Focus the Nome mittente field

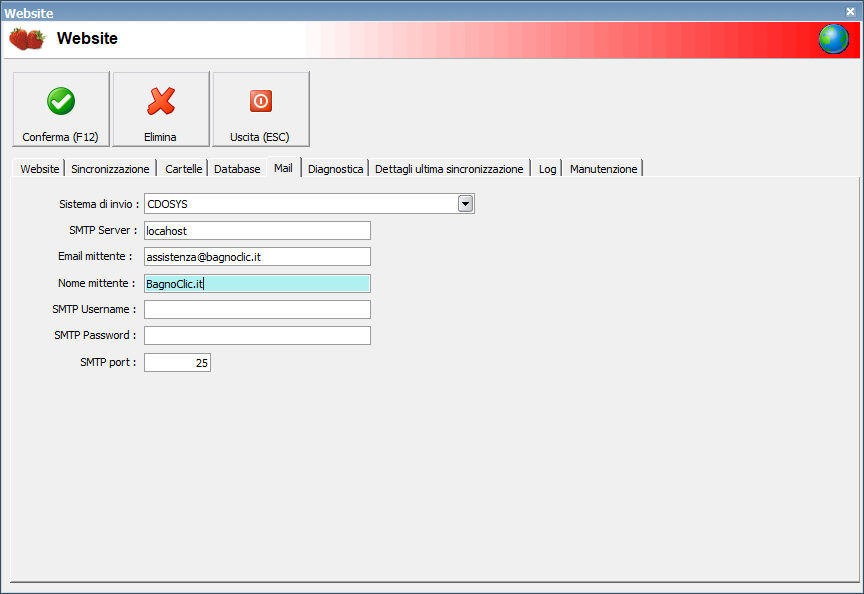tap(257, 283)
